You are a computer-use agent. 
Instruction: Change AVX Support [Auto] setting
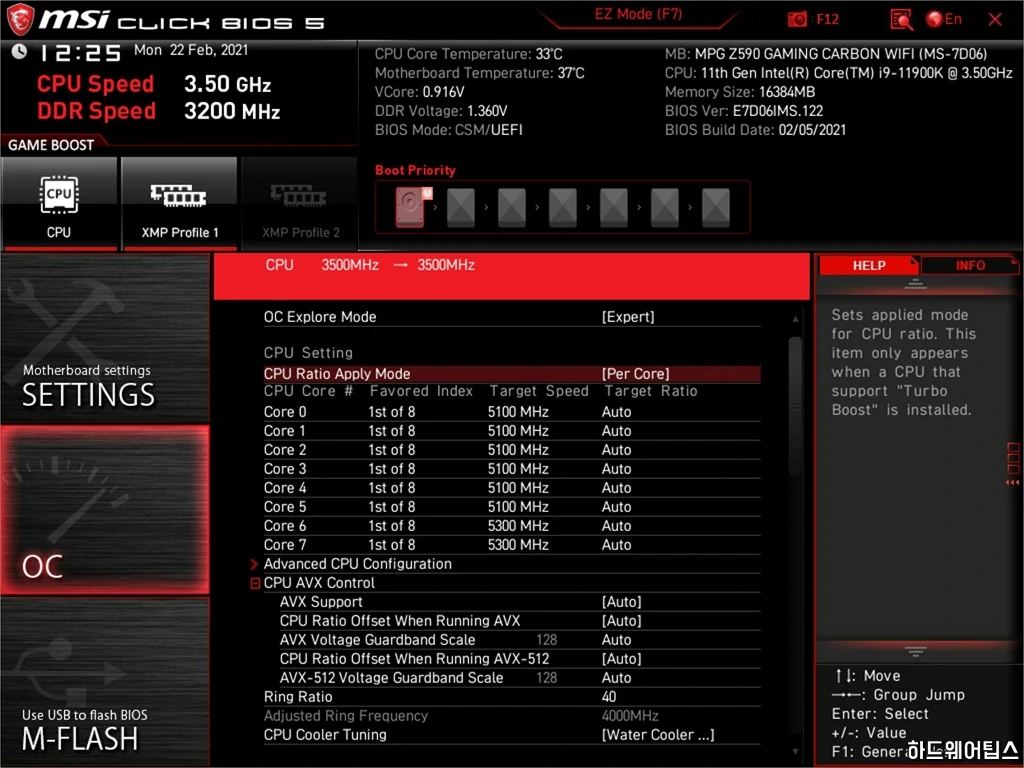pyautogui.click(x=621, y=601)
